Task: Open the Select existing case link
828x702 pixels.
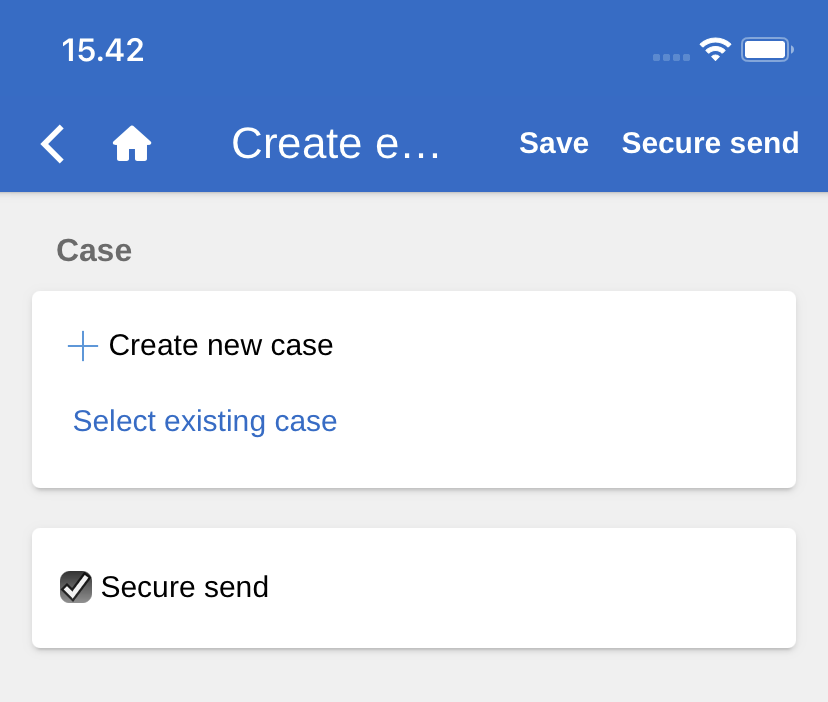Action: click(205, 421)
